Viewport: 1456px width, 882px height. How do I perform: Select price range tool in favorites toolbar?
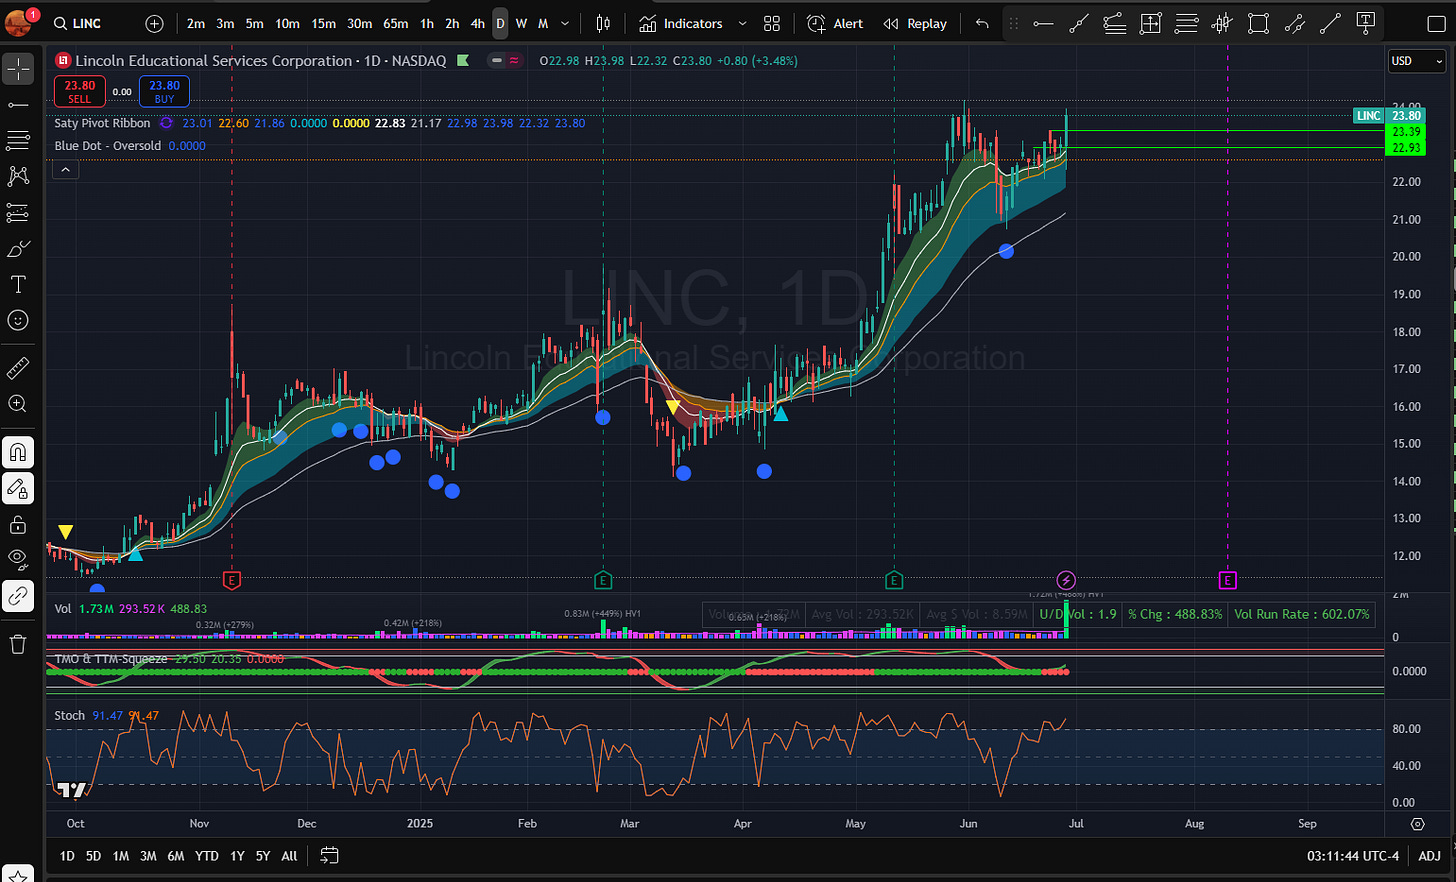pyautogui.click(x=1151, y=23)
